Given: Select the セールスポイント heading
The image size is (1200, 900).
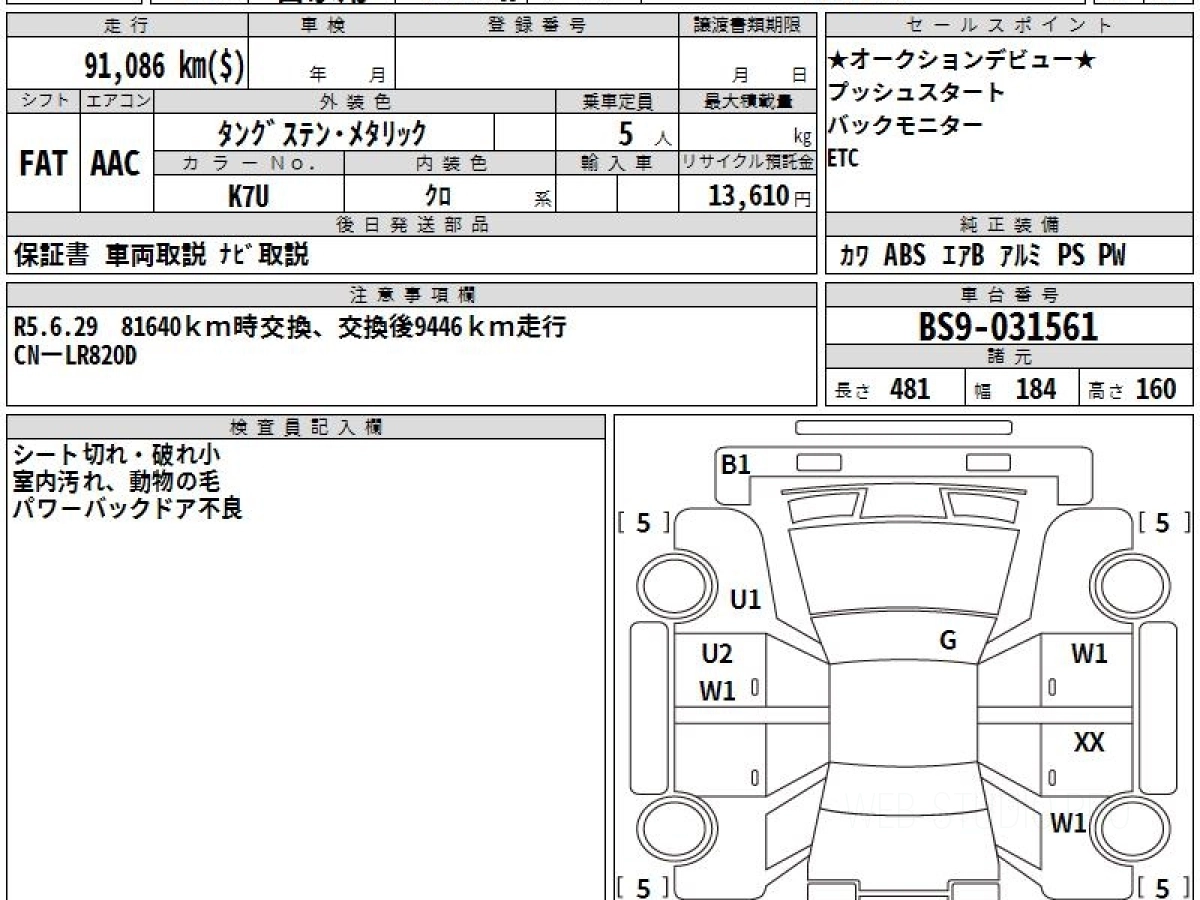Looking at the screenshot, I should (x=1009, y=26).
